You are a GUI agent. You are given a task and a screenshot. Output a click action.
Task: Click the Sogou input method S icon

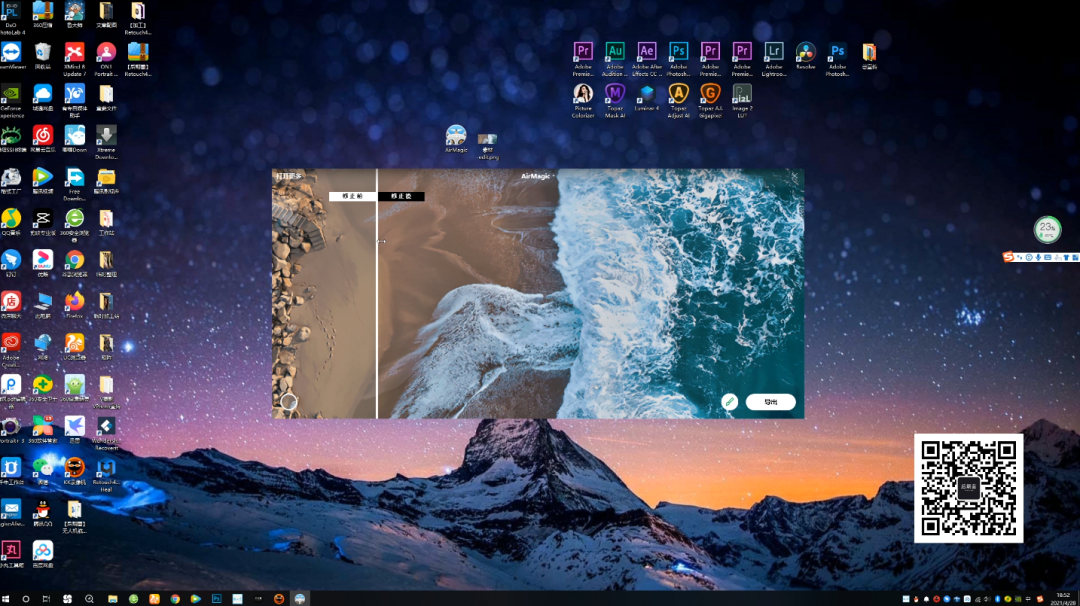point(1008,258)
